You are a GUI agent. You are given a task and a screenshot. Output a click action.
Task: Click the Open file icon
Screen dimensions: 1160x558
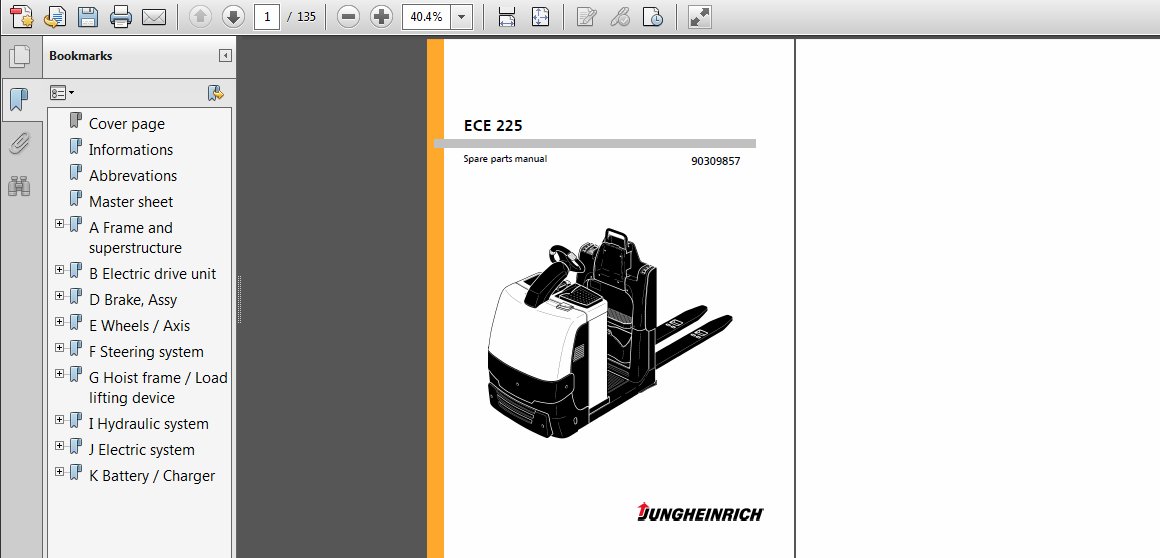(55, 16)
